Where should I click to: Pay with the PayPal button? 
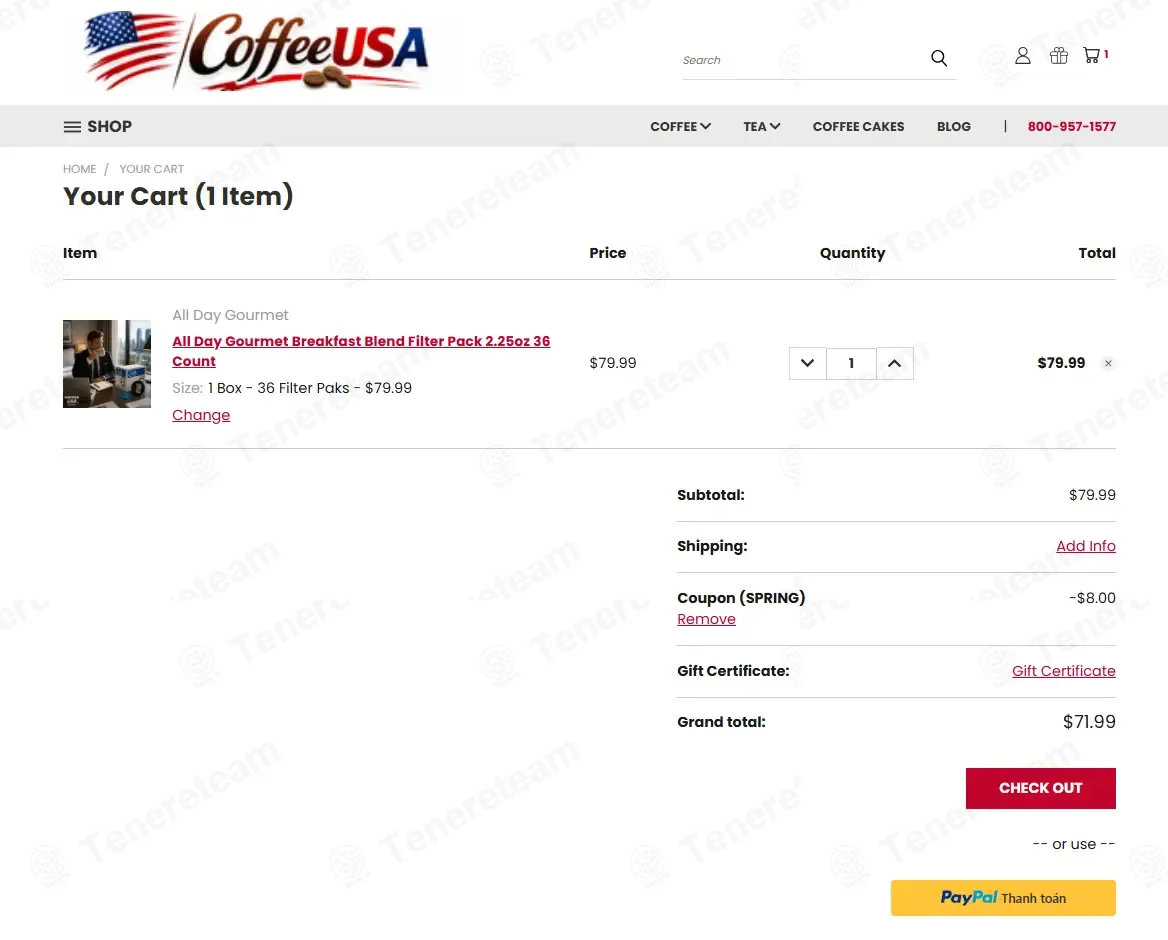point(1003,898)
